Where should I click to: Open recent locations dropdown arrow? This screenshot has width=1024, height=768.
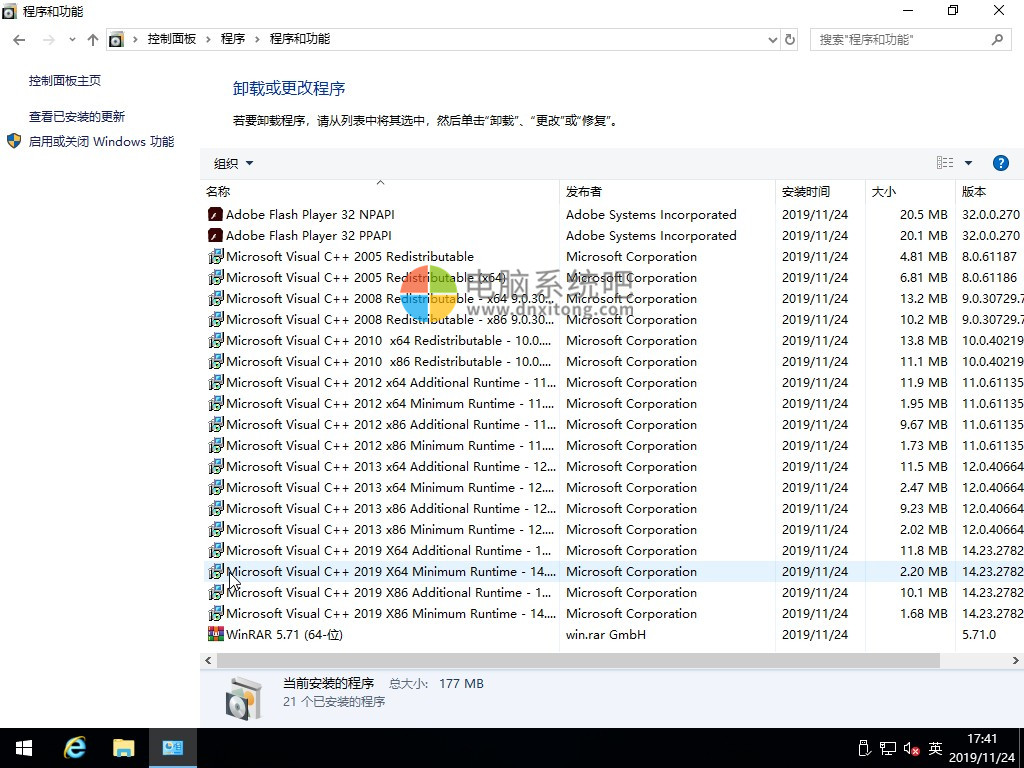[72, 40]
